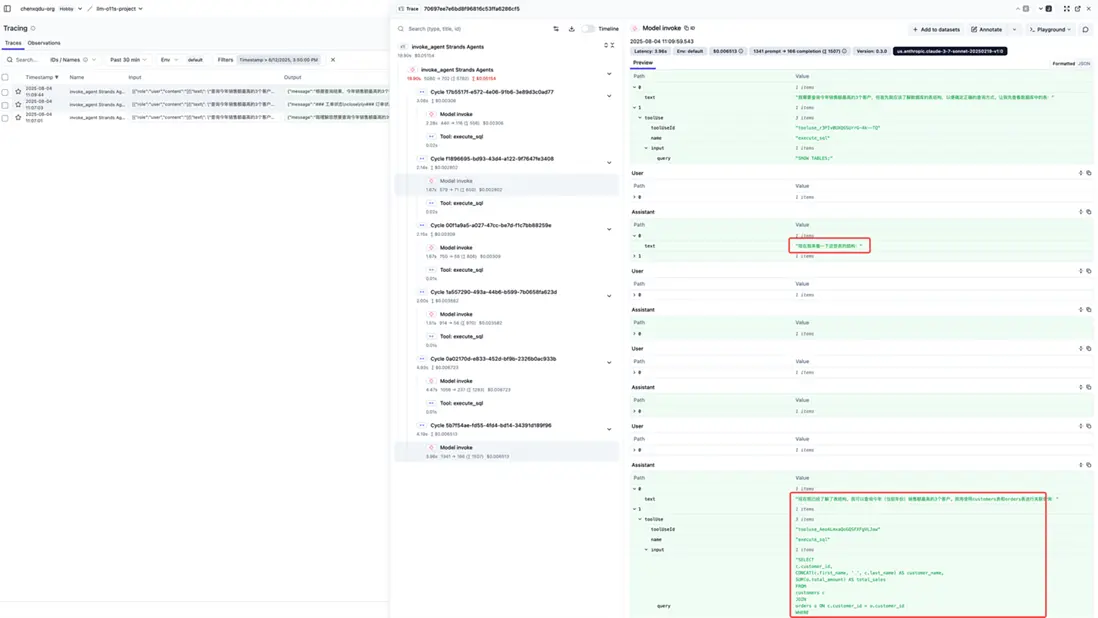Switch view to JSON format

tap(1084, 64)
